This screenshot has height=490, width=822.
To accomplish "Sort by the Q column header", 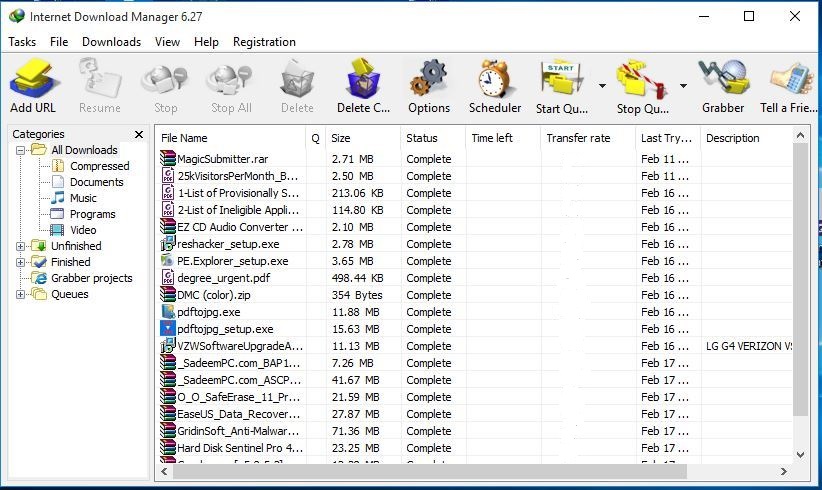I will click(316, 138).
